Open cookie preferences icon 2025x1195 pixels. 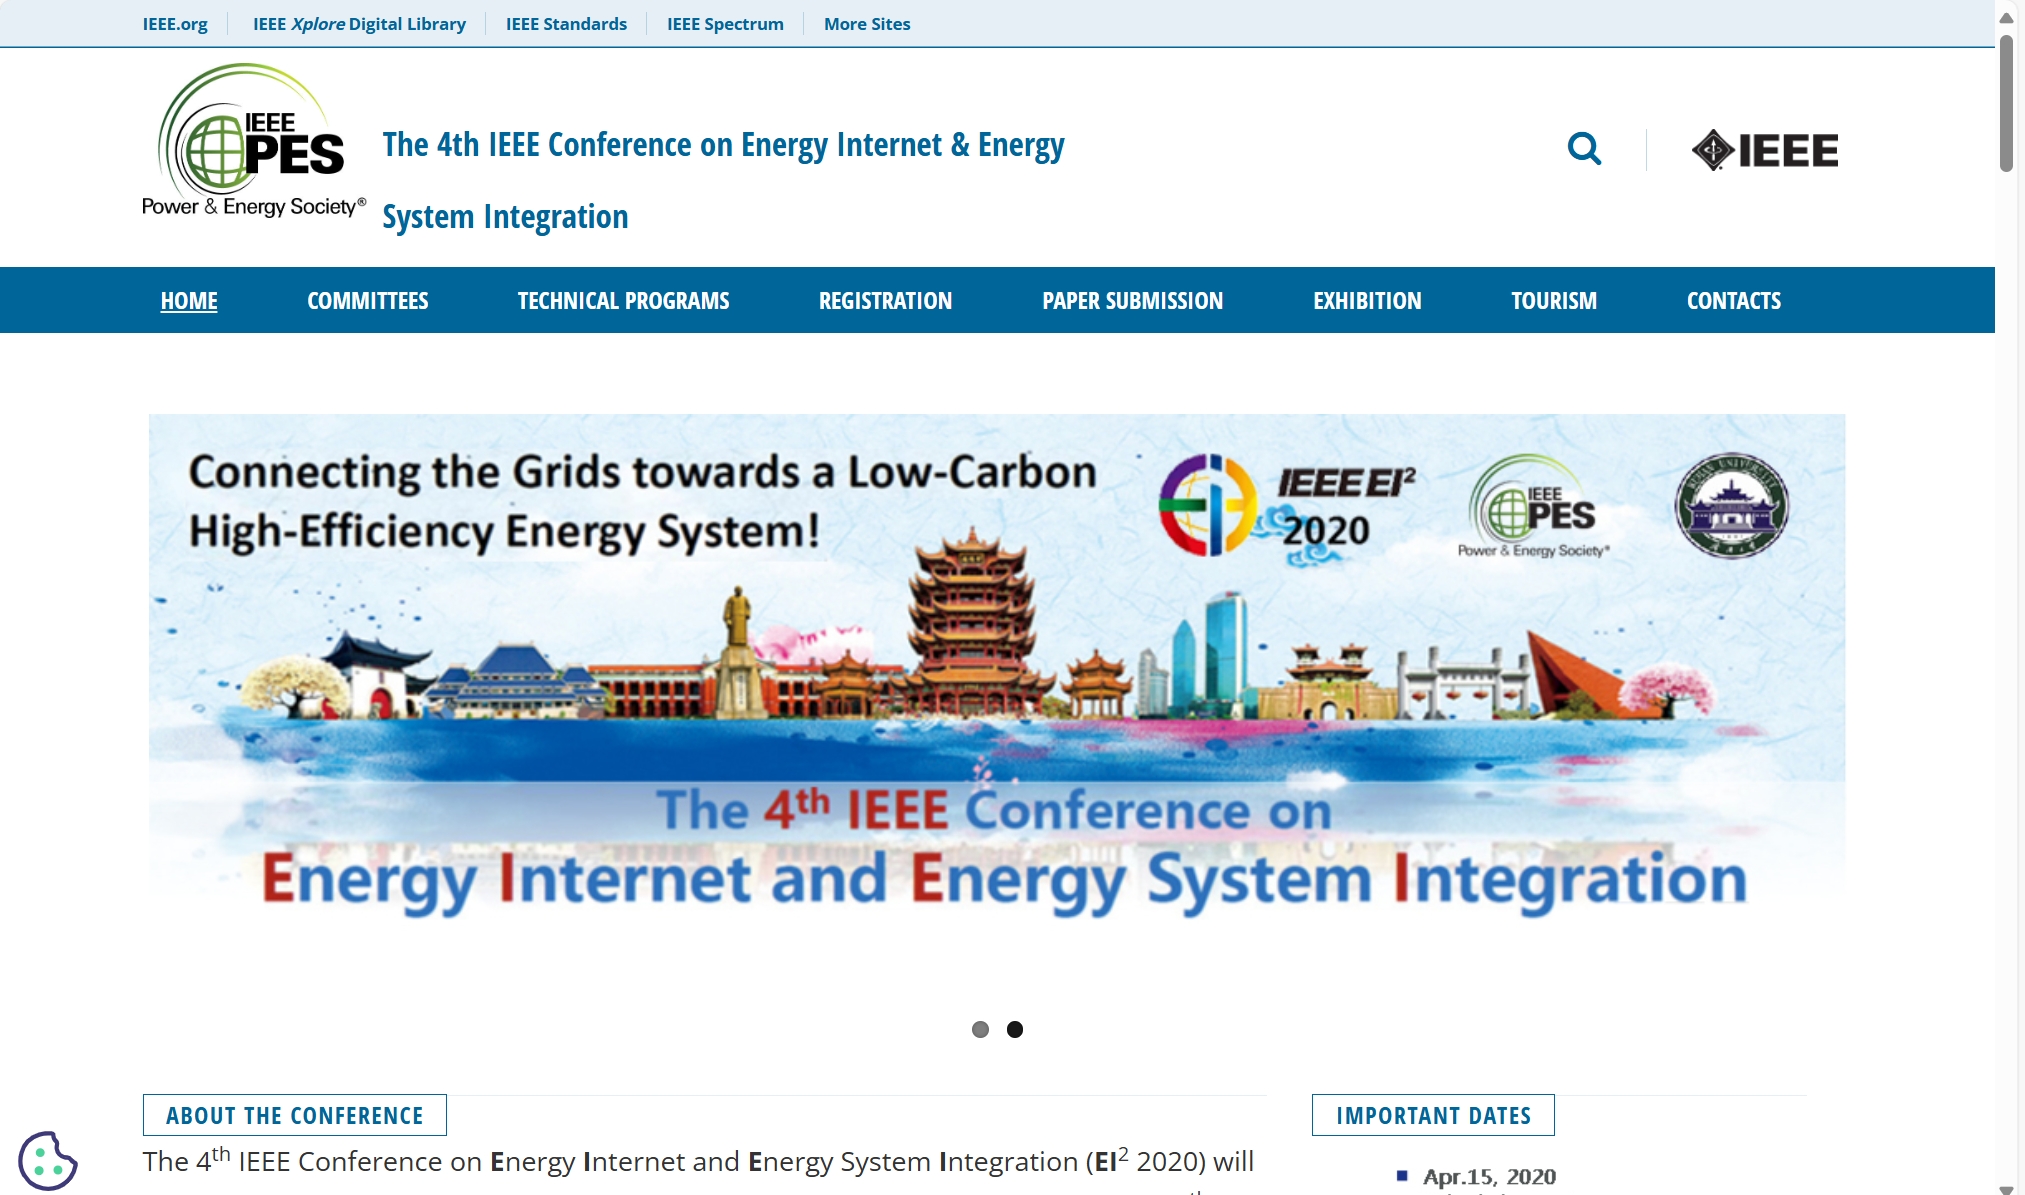pyautogui.click(x=47, y=1160)
